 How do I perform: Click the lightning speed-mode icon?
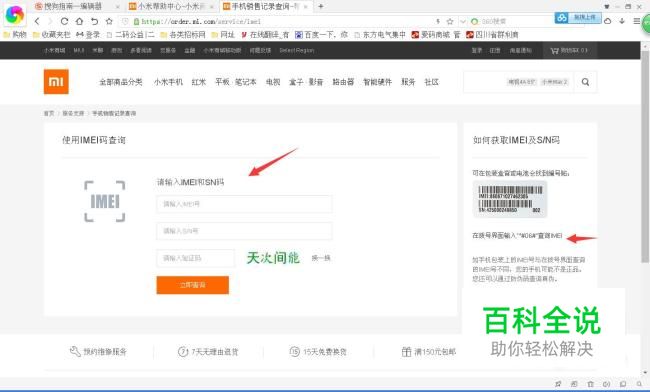point(438,21)
